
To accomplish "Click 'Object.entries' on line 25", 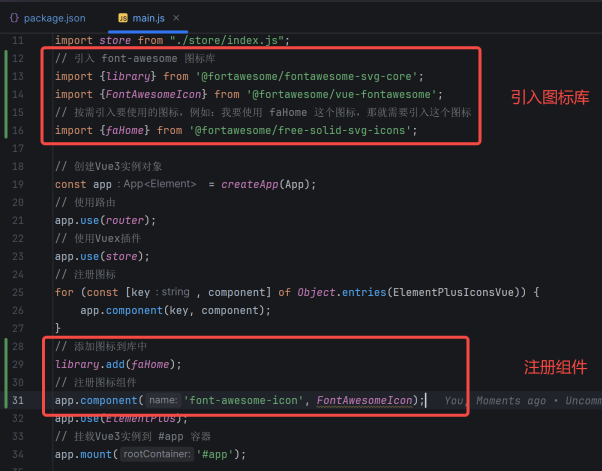I will 342,292.
